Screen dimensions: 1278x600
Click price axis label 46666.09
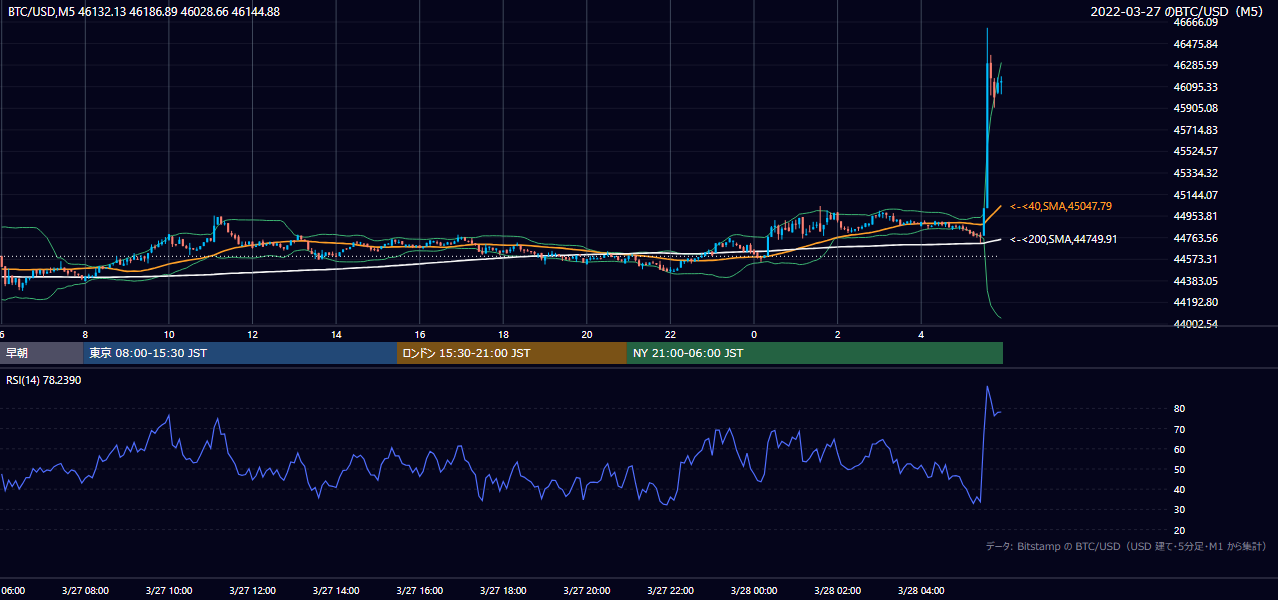click(1196, 22)
